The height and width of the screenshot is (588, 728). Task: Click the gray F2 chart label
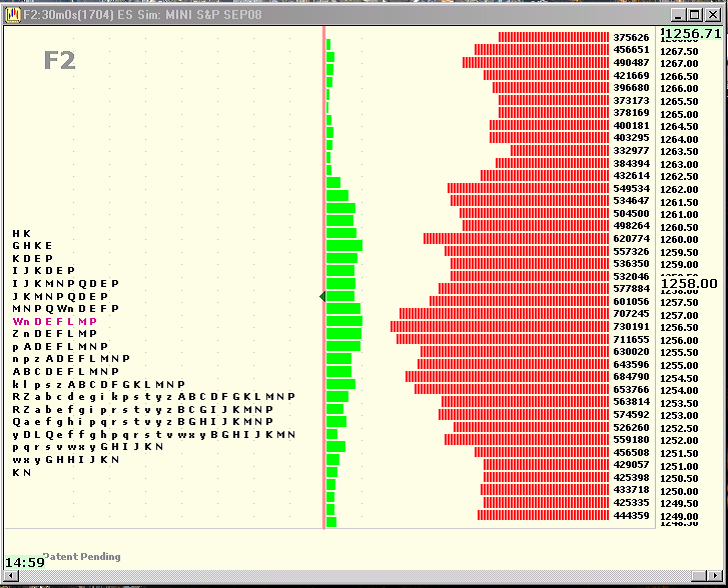point(59,60)
